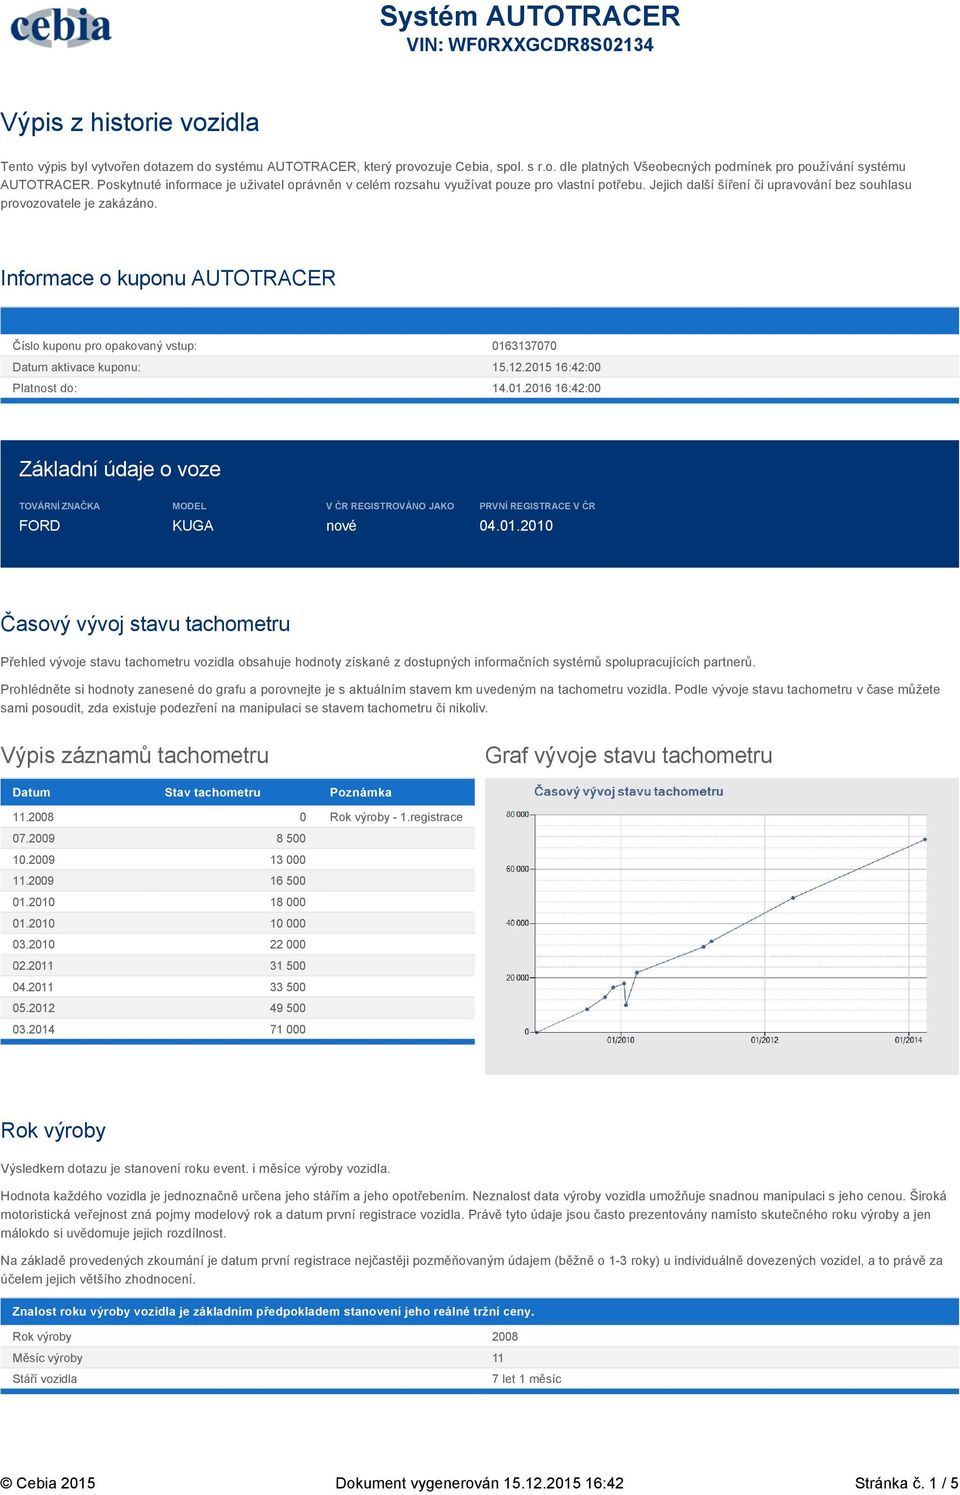Click the 'Platnost do' label
The image size is (960, 1495).
tap(45, 388)
